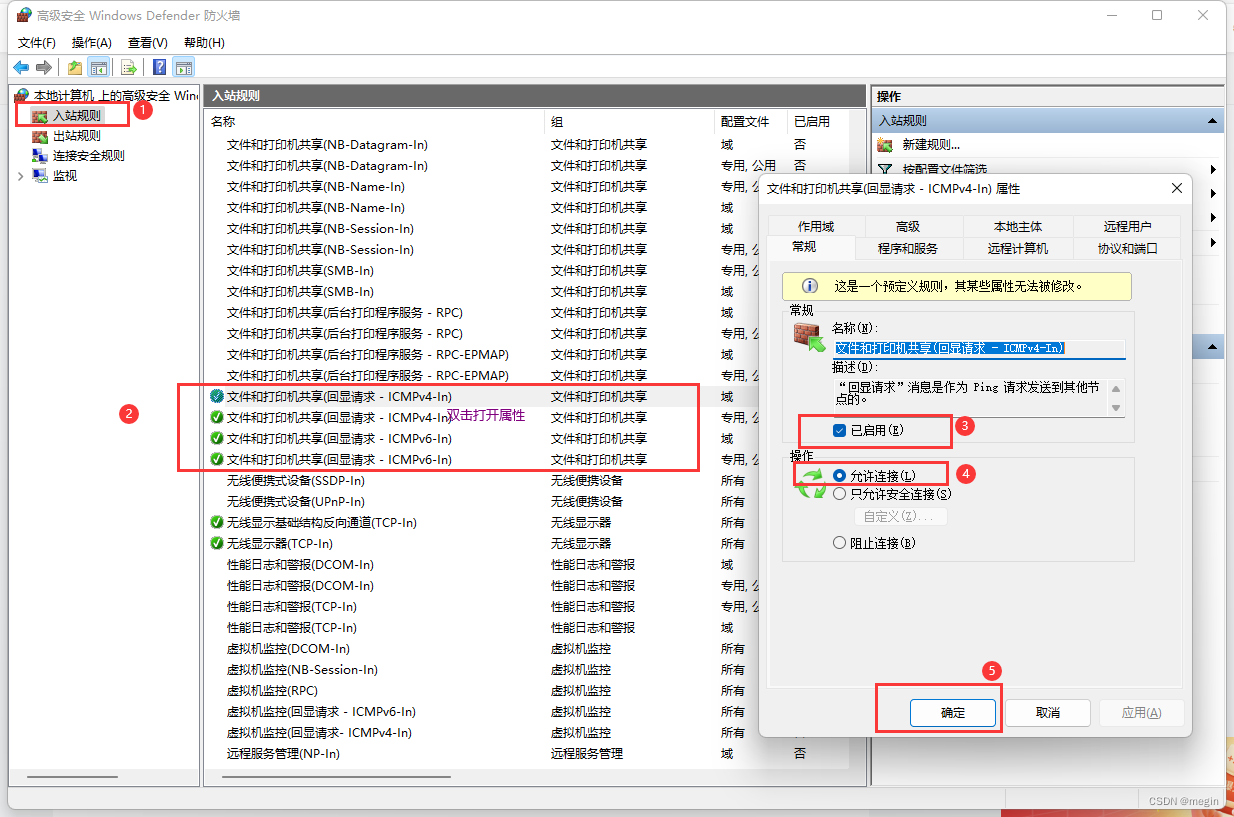This screenshot has height=817, width=1234.
Task: Open the 帮助(H) menu
Action: click(204, 43)
